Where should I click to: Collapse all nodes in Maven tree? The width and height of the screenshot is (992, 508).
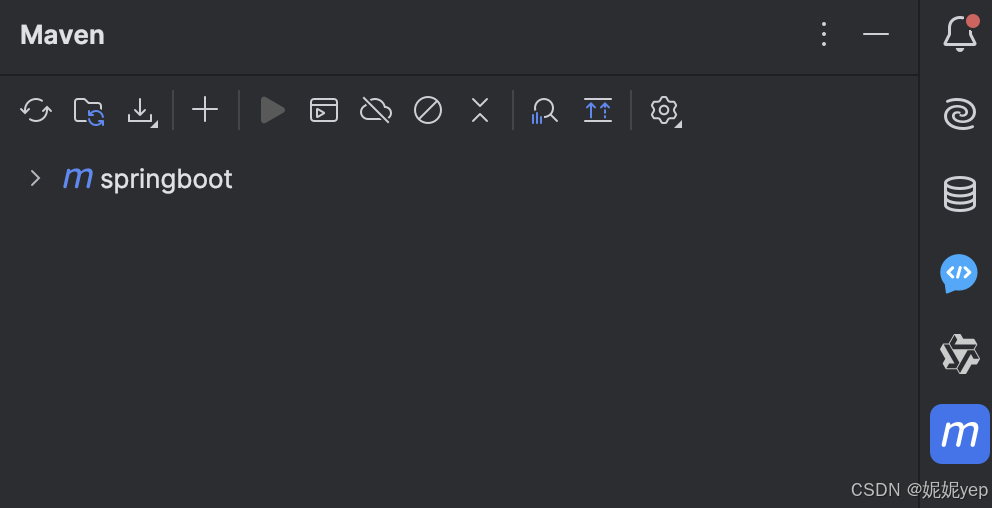(480, 110)
